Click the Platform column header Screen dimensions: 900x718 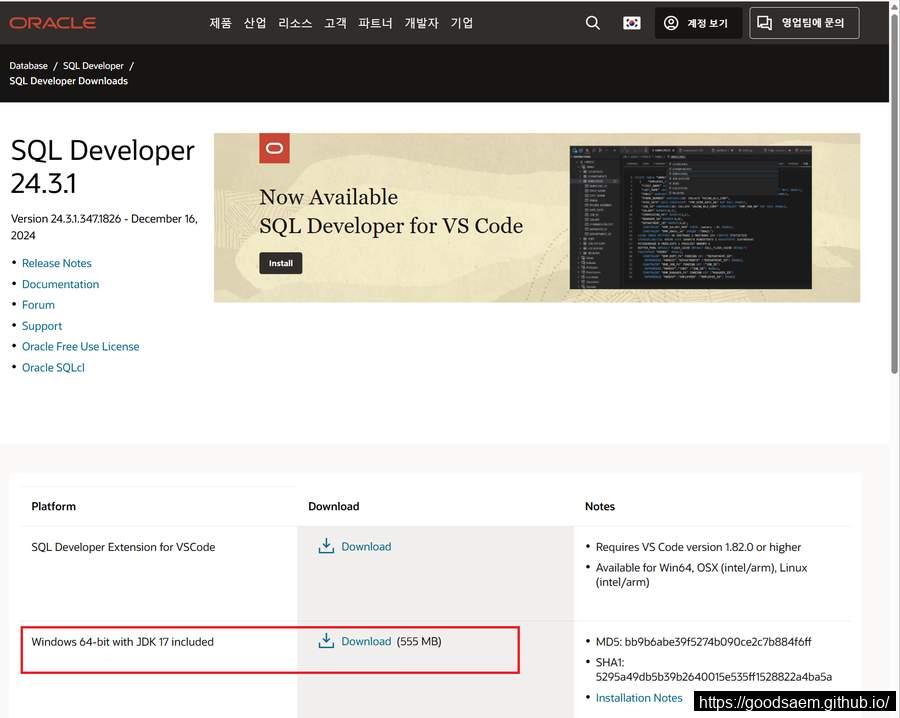click(53, 506)
